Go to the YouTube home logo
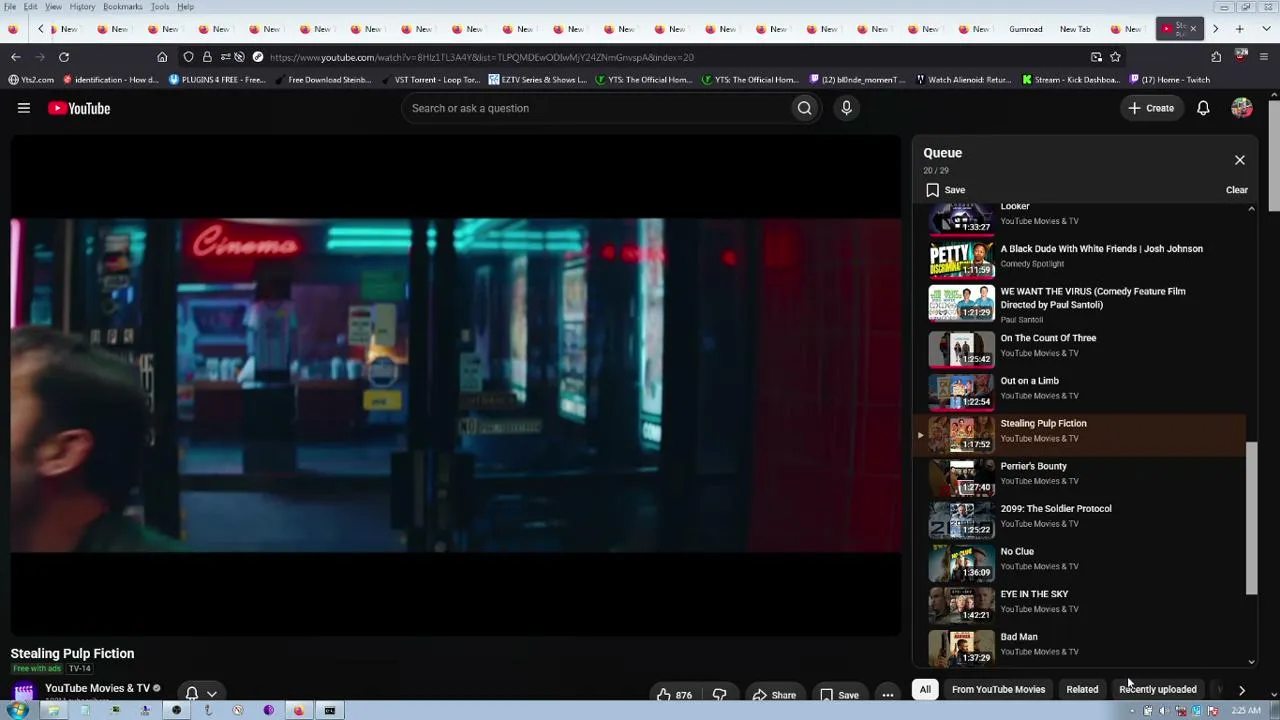1280x720 pixels. (x=79, y=108)
